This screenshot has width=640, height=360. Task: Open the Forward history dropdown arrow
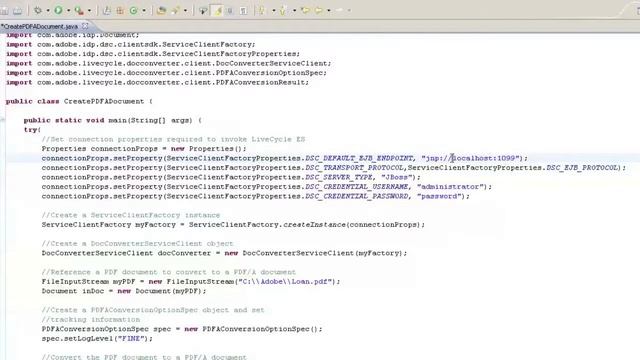point(349,11)
